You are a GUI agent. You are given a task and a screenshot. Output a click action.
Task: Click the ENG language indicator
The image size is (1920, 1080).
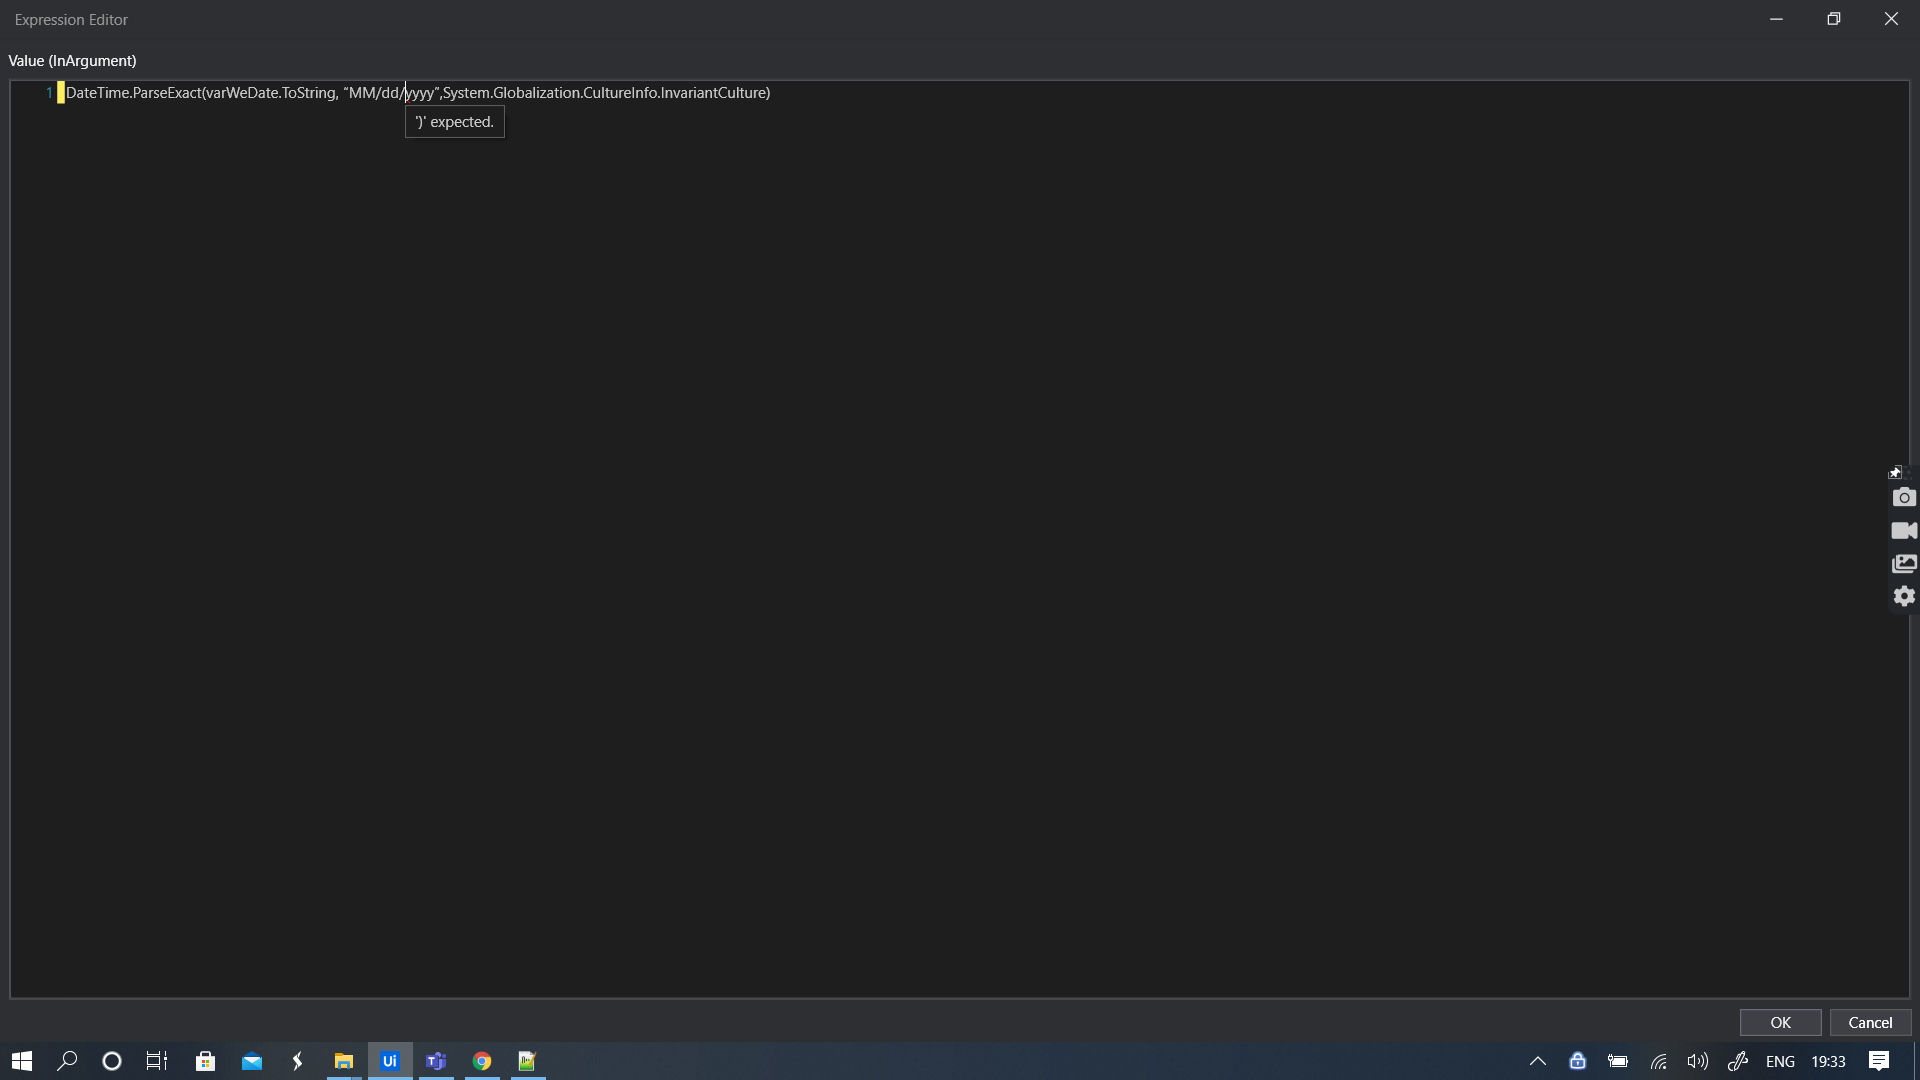(x=1780, y=1061)
